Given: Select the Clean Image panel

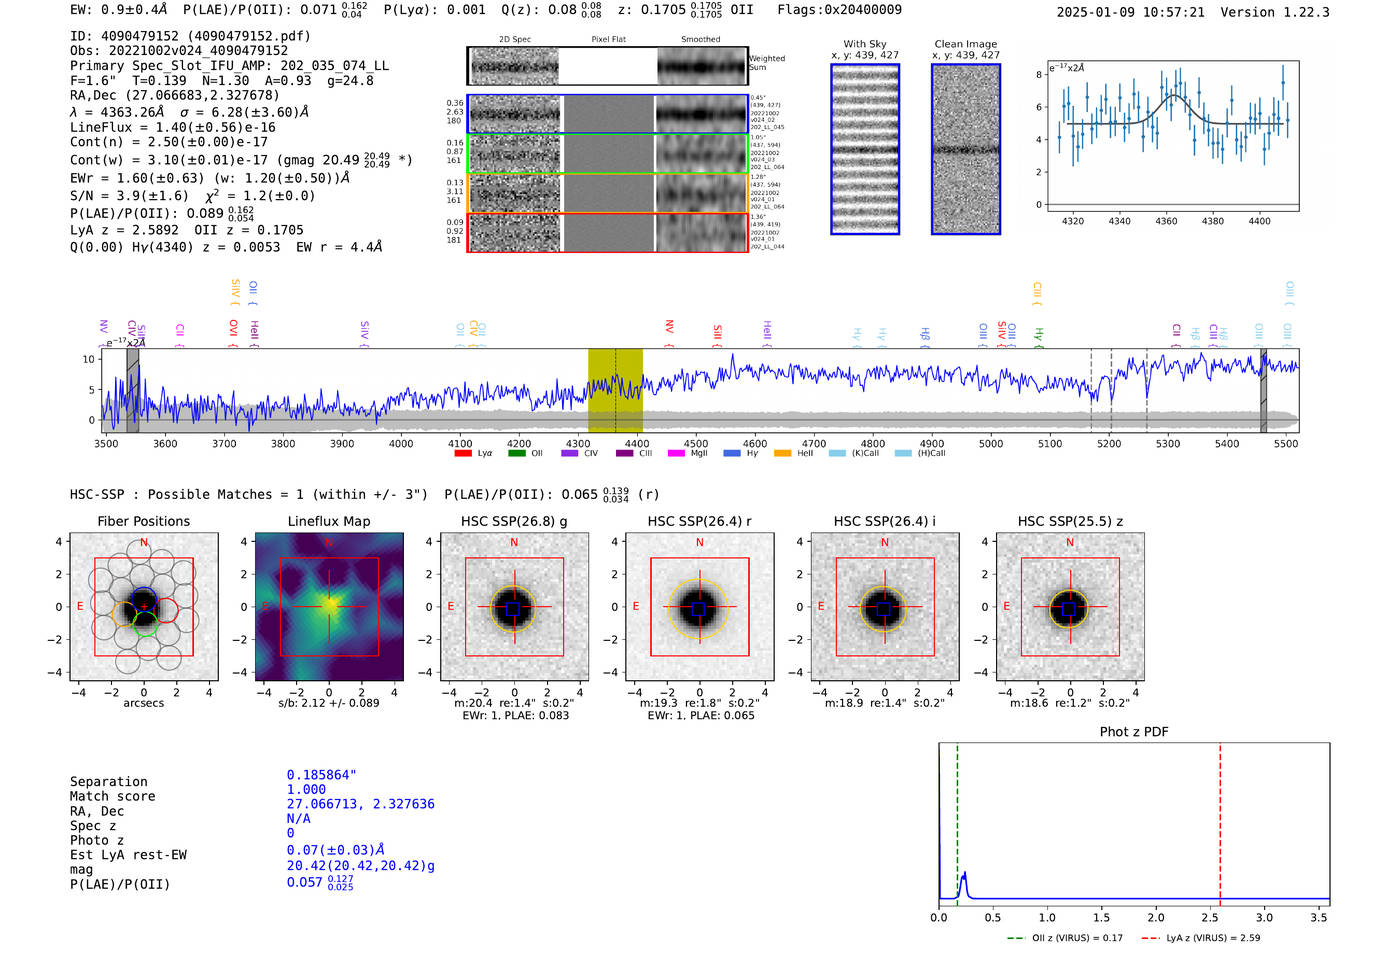Looking at the screenshot, I should tap(966, 149).
